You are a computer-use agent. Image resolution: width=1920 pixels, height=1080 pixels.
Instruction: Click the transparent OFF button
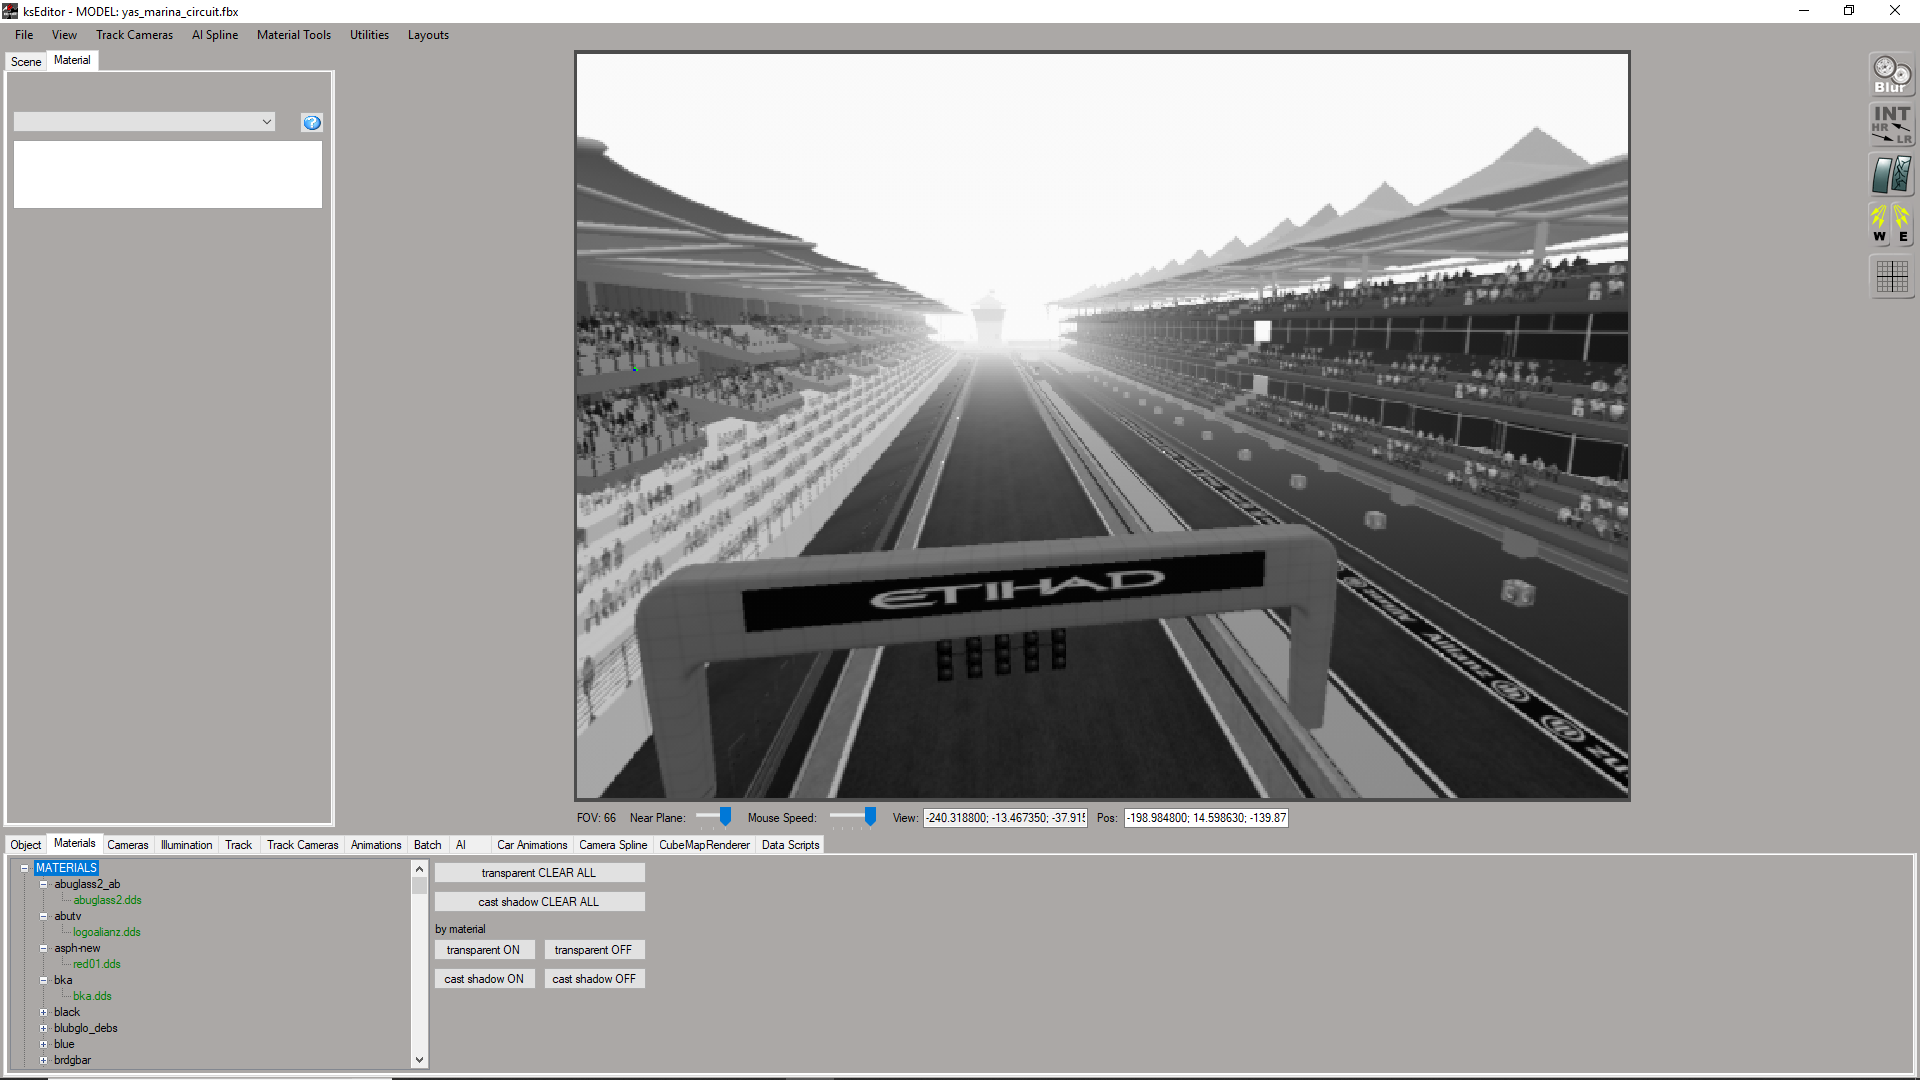tap(594, 950)
